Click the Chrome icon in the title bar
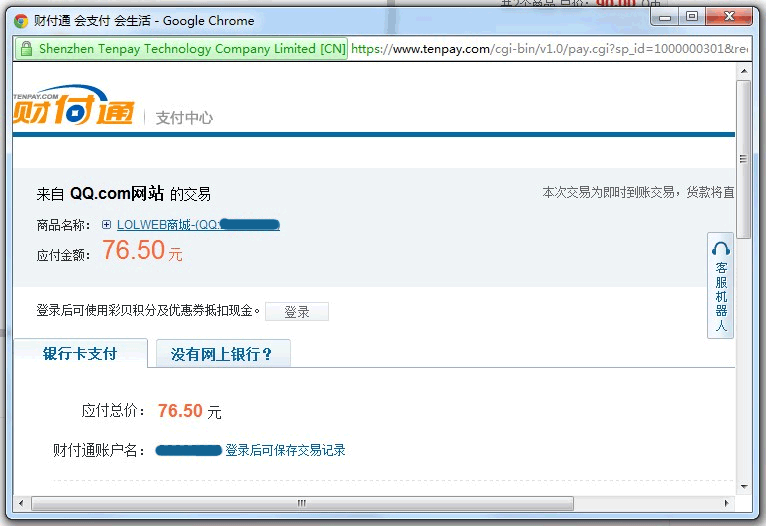 point(21,20)
